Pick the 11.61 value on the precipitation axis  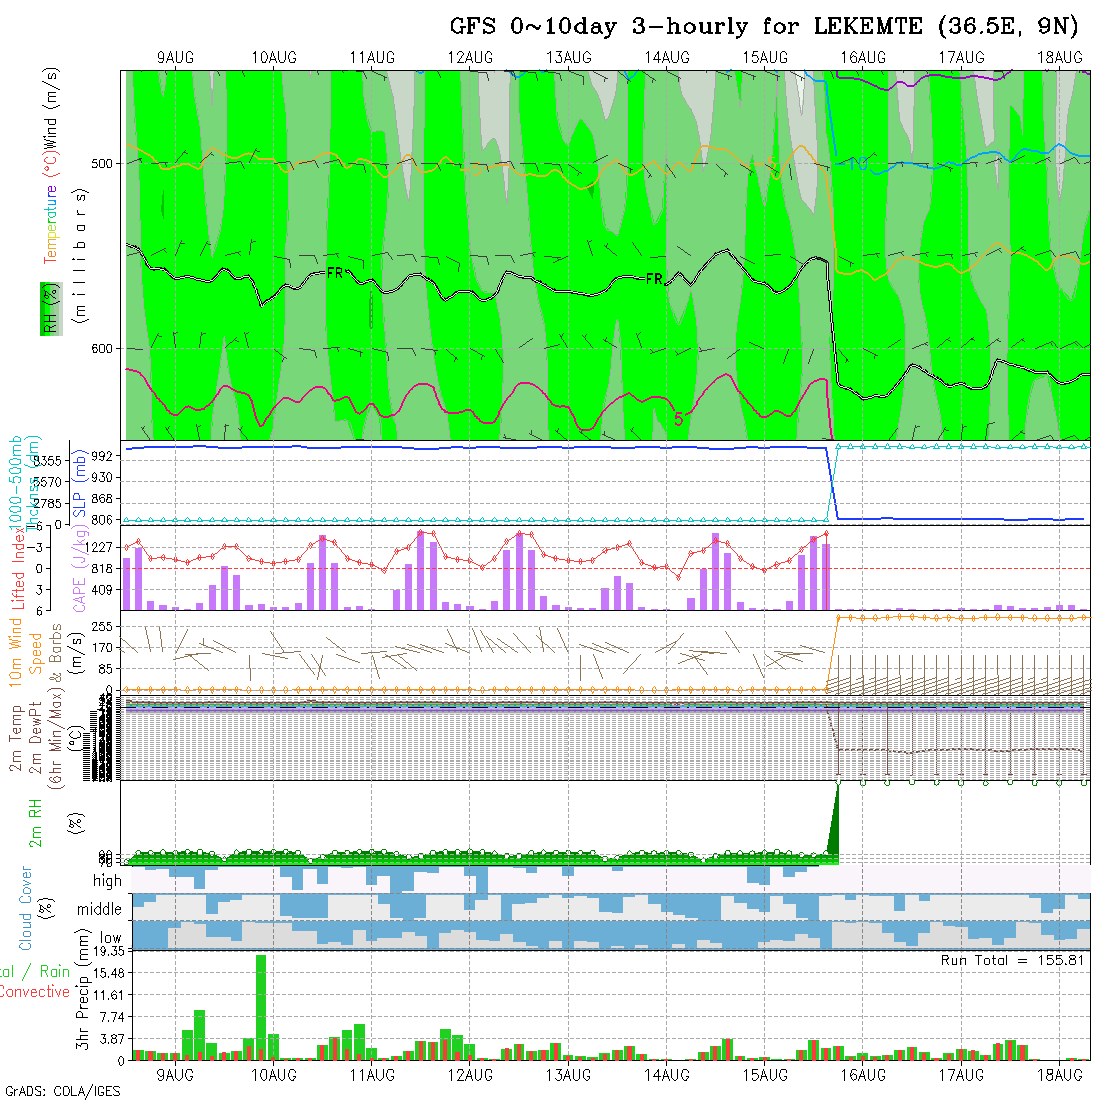click(109, 995)
